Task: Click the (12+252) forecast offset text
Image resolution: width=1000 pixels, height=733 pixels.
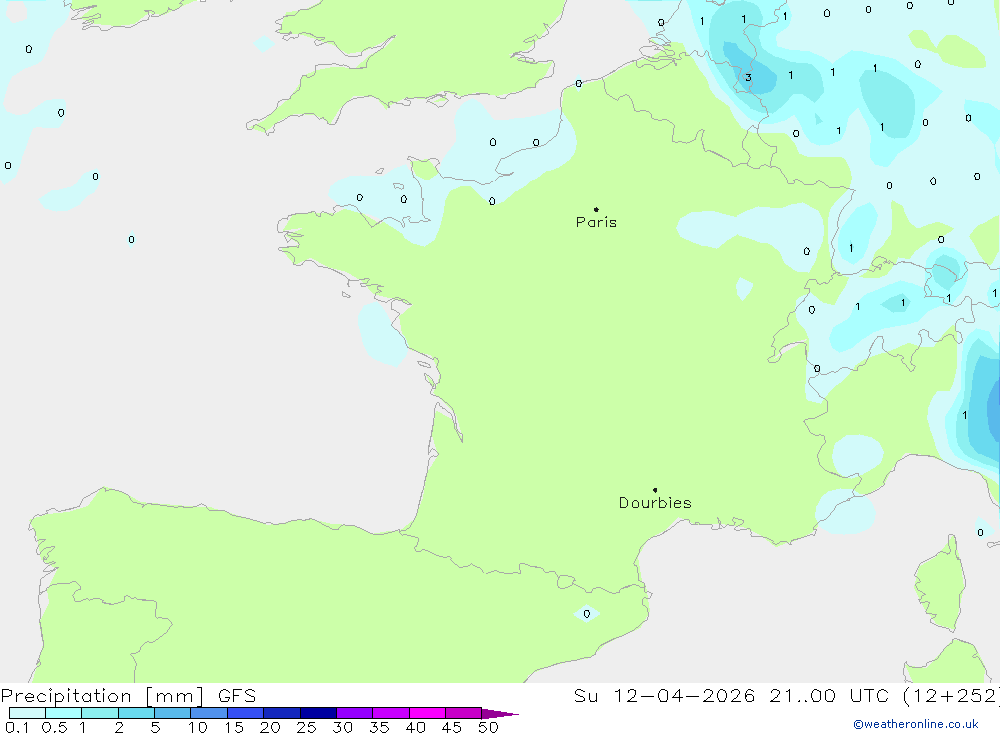Action: coord(951,695)
